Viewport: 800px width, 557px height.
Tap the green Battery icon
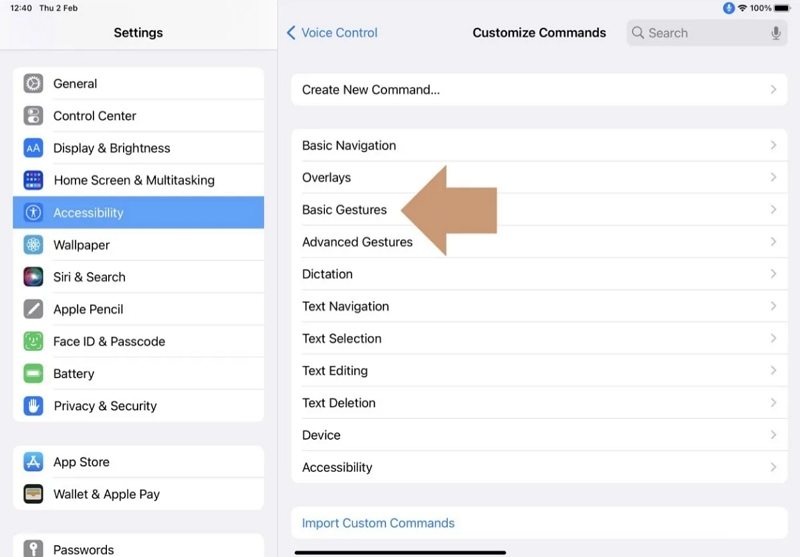coord(34,373)
